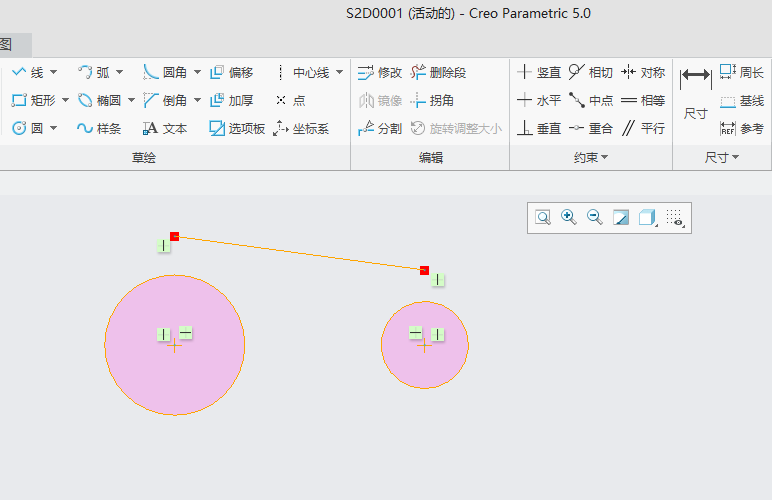Select the Delete Segment (删除段) tool
The image size is (772, 500).
tap(438, 73)
